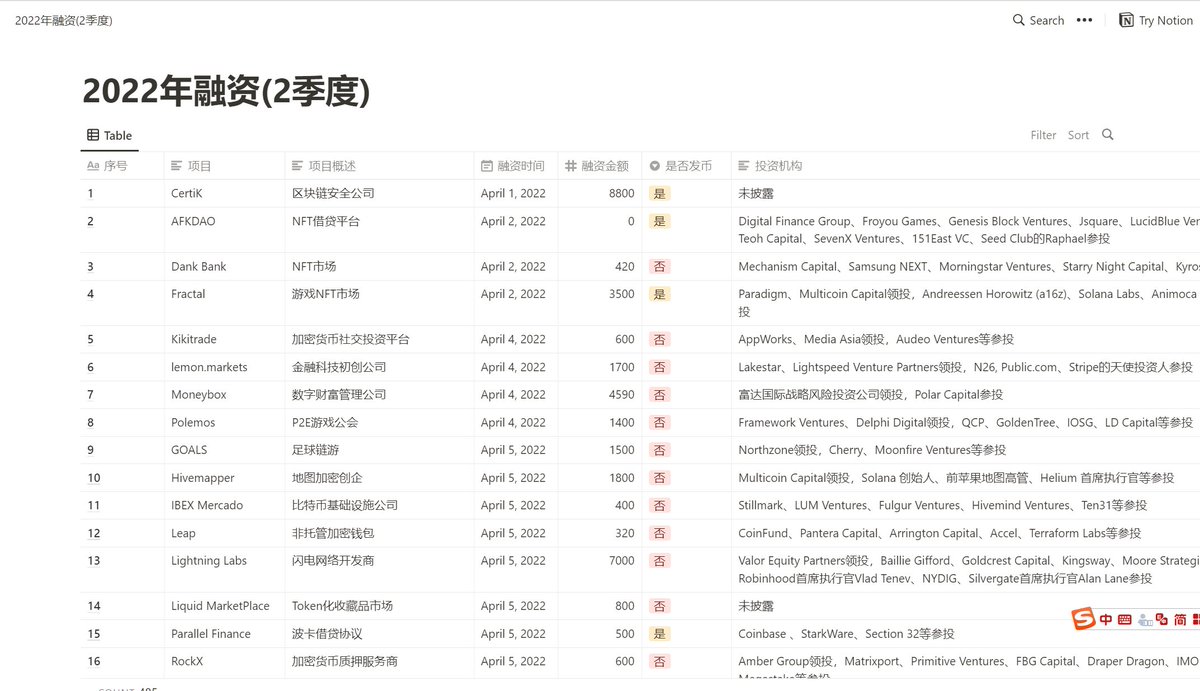Open the Lightning Labs project cell
Image resolution: width=1200 pixels, height=691 pixels.
224,569
